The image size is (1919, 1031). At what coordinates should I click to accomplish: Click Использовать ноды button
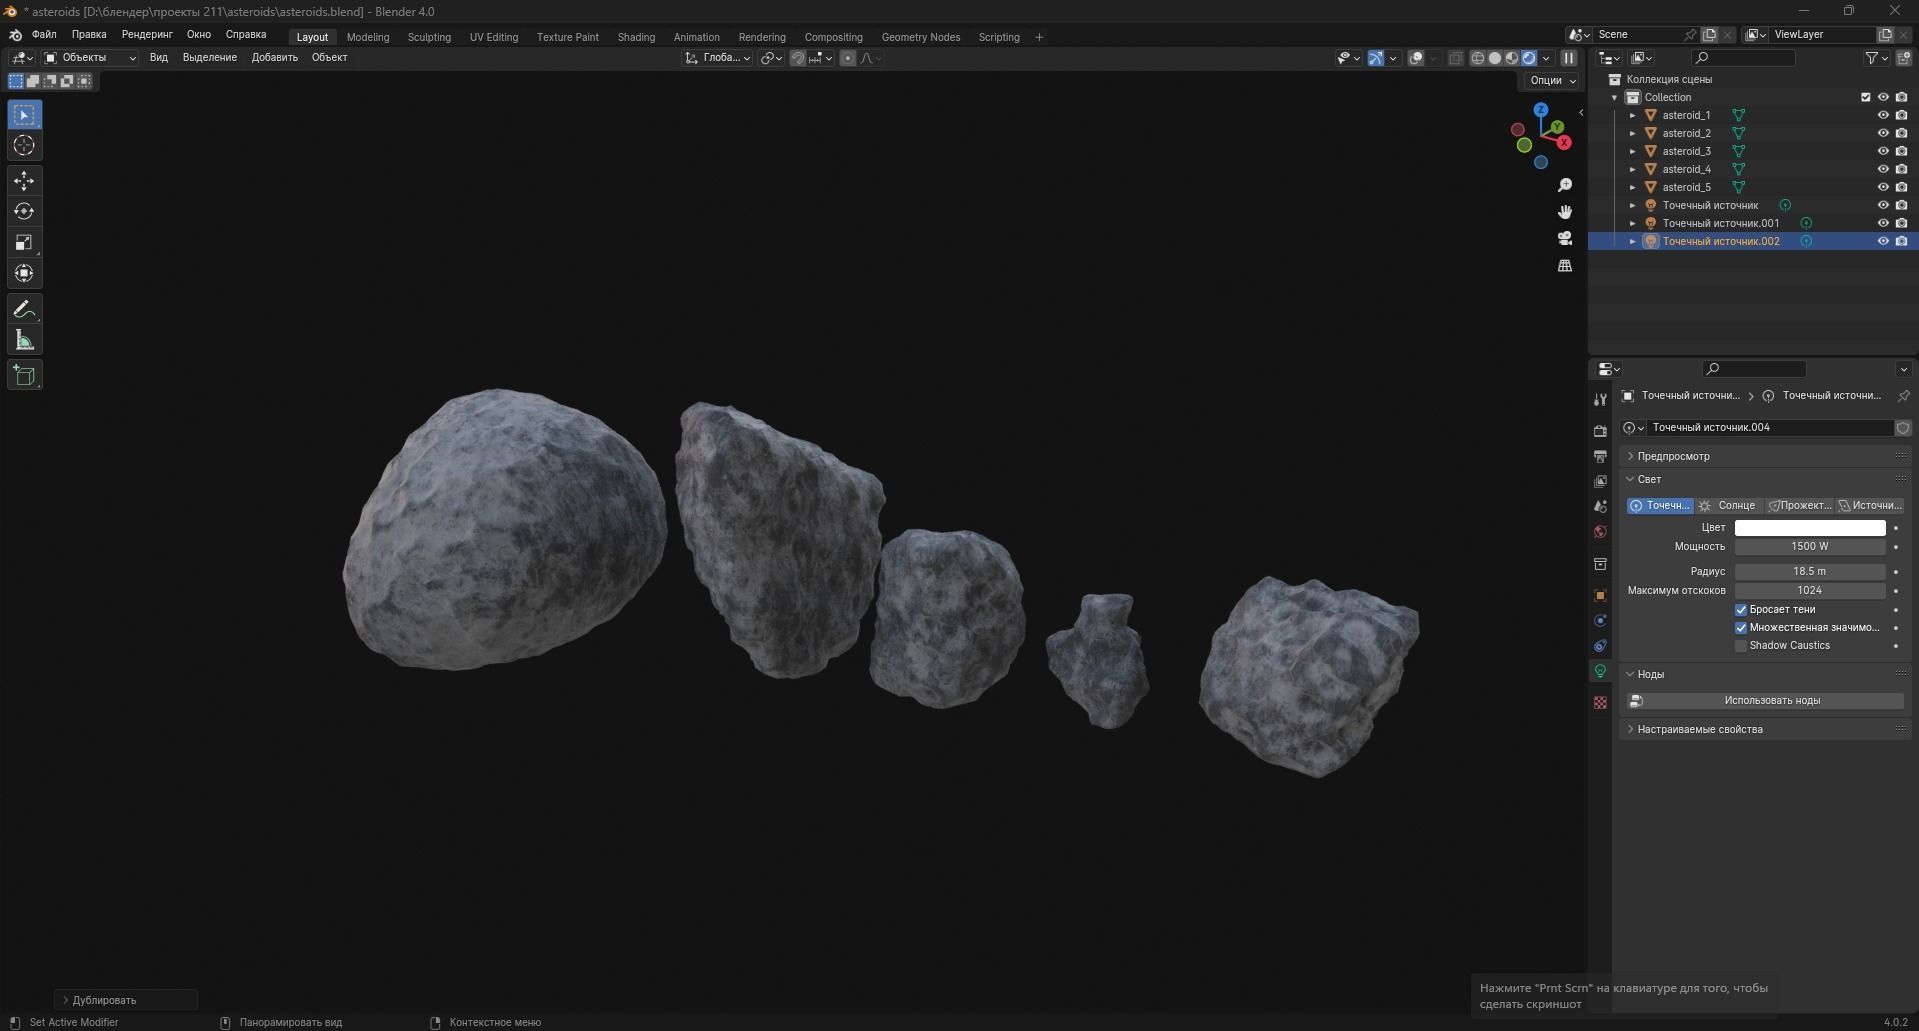click(x=1765, y=701)
